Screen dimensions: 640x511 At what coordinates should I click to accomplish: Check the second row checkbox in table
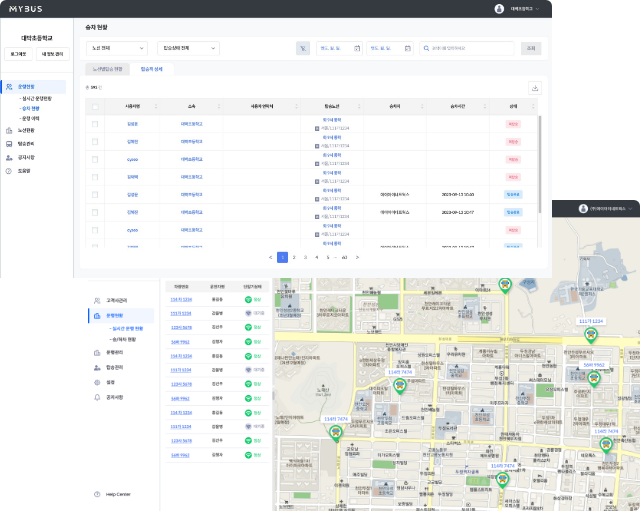tap(95, 142)
